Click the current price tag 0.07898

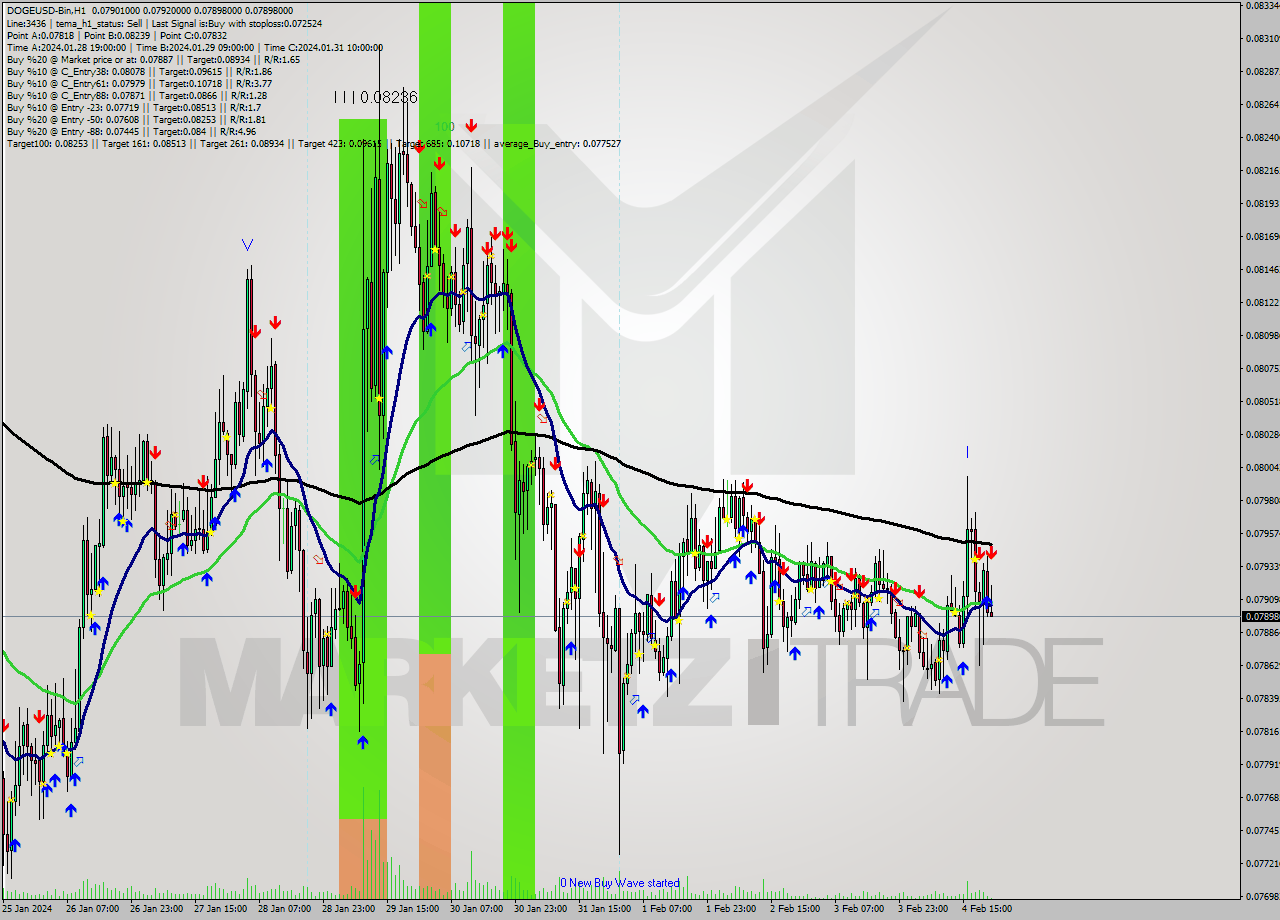tap(1260, 616)
